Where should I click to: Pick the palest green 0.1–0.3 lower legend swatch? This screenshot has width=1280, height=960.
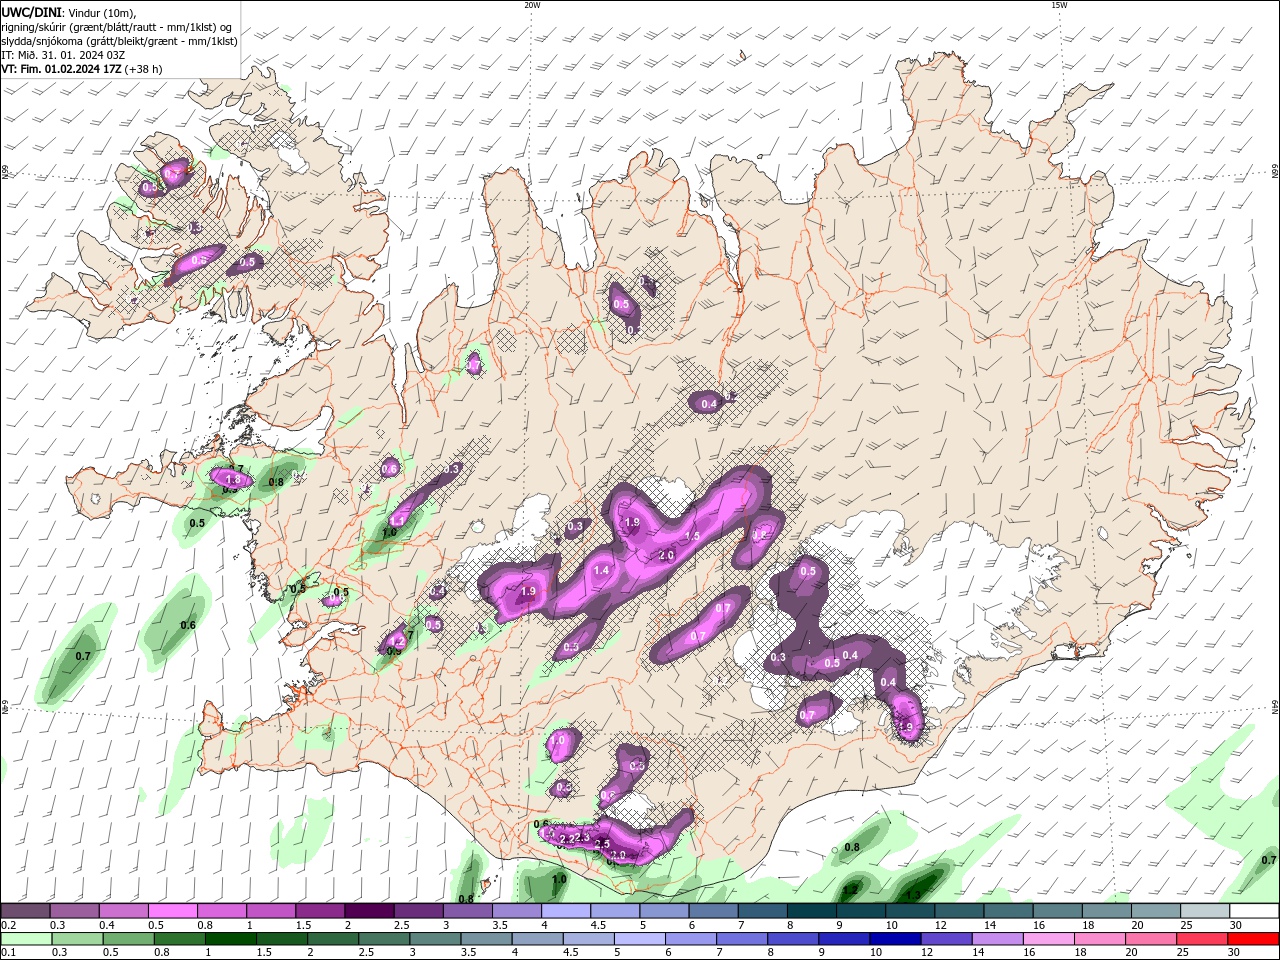coord(26,939)
